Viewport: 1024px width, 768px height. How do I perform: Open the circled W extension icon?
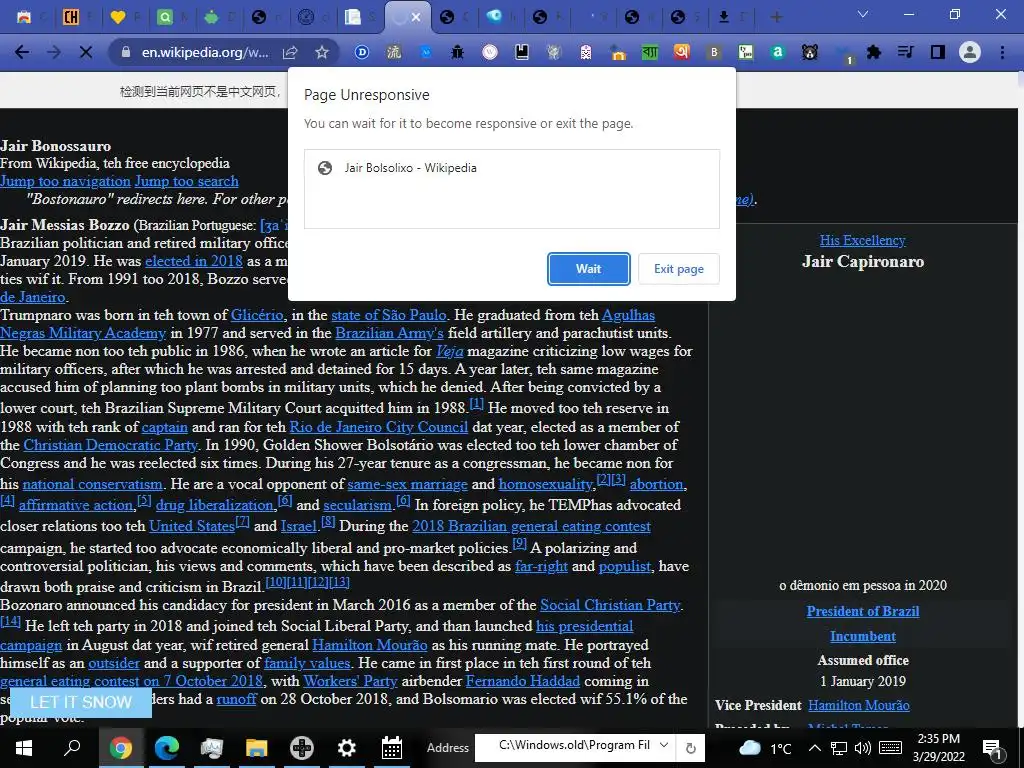point(490,52)
